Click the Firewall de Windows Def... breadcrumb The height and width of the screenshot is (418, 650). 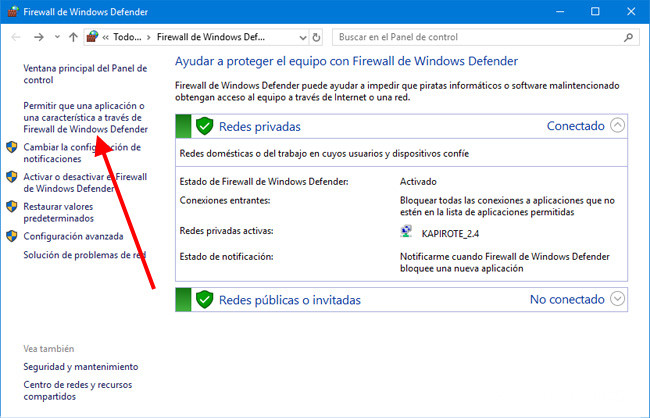210,37
